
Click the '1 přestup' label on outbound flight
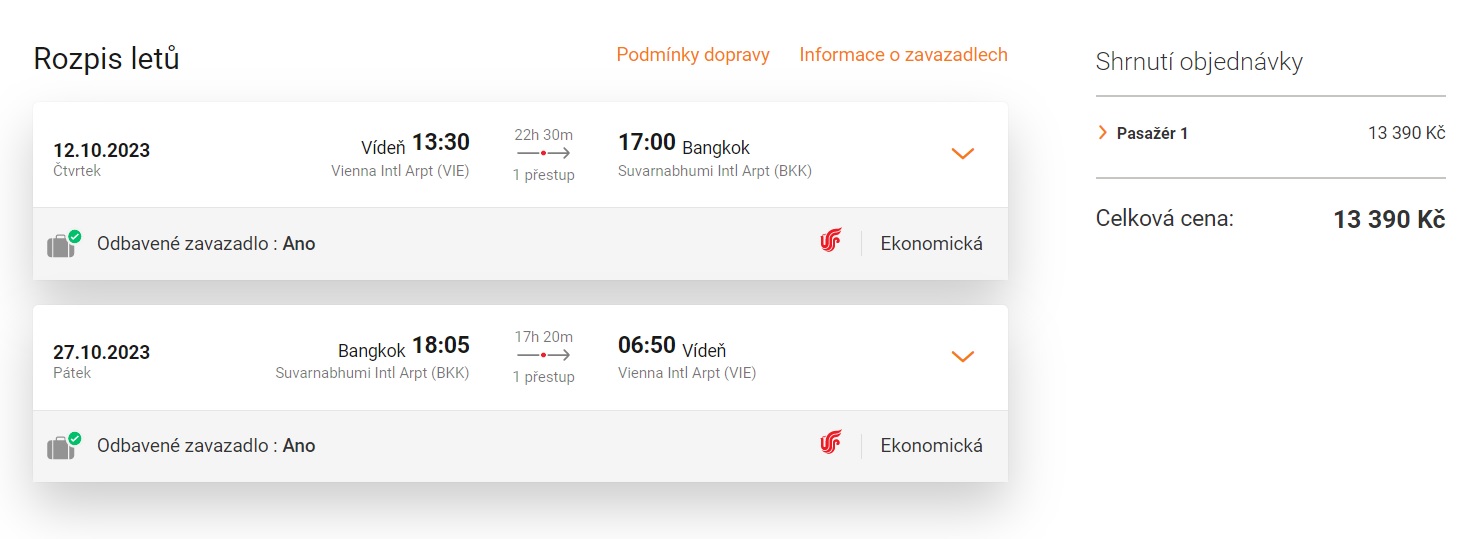point(543,175)
